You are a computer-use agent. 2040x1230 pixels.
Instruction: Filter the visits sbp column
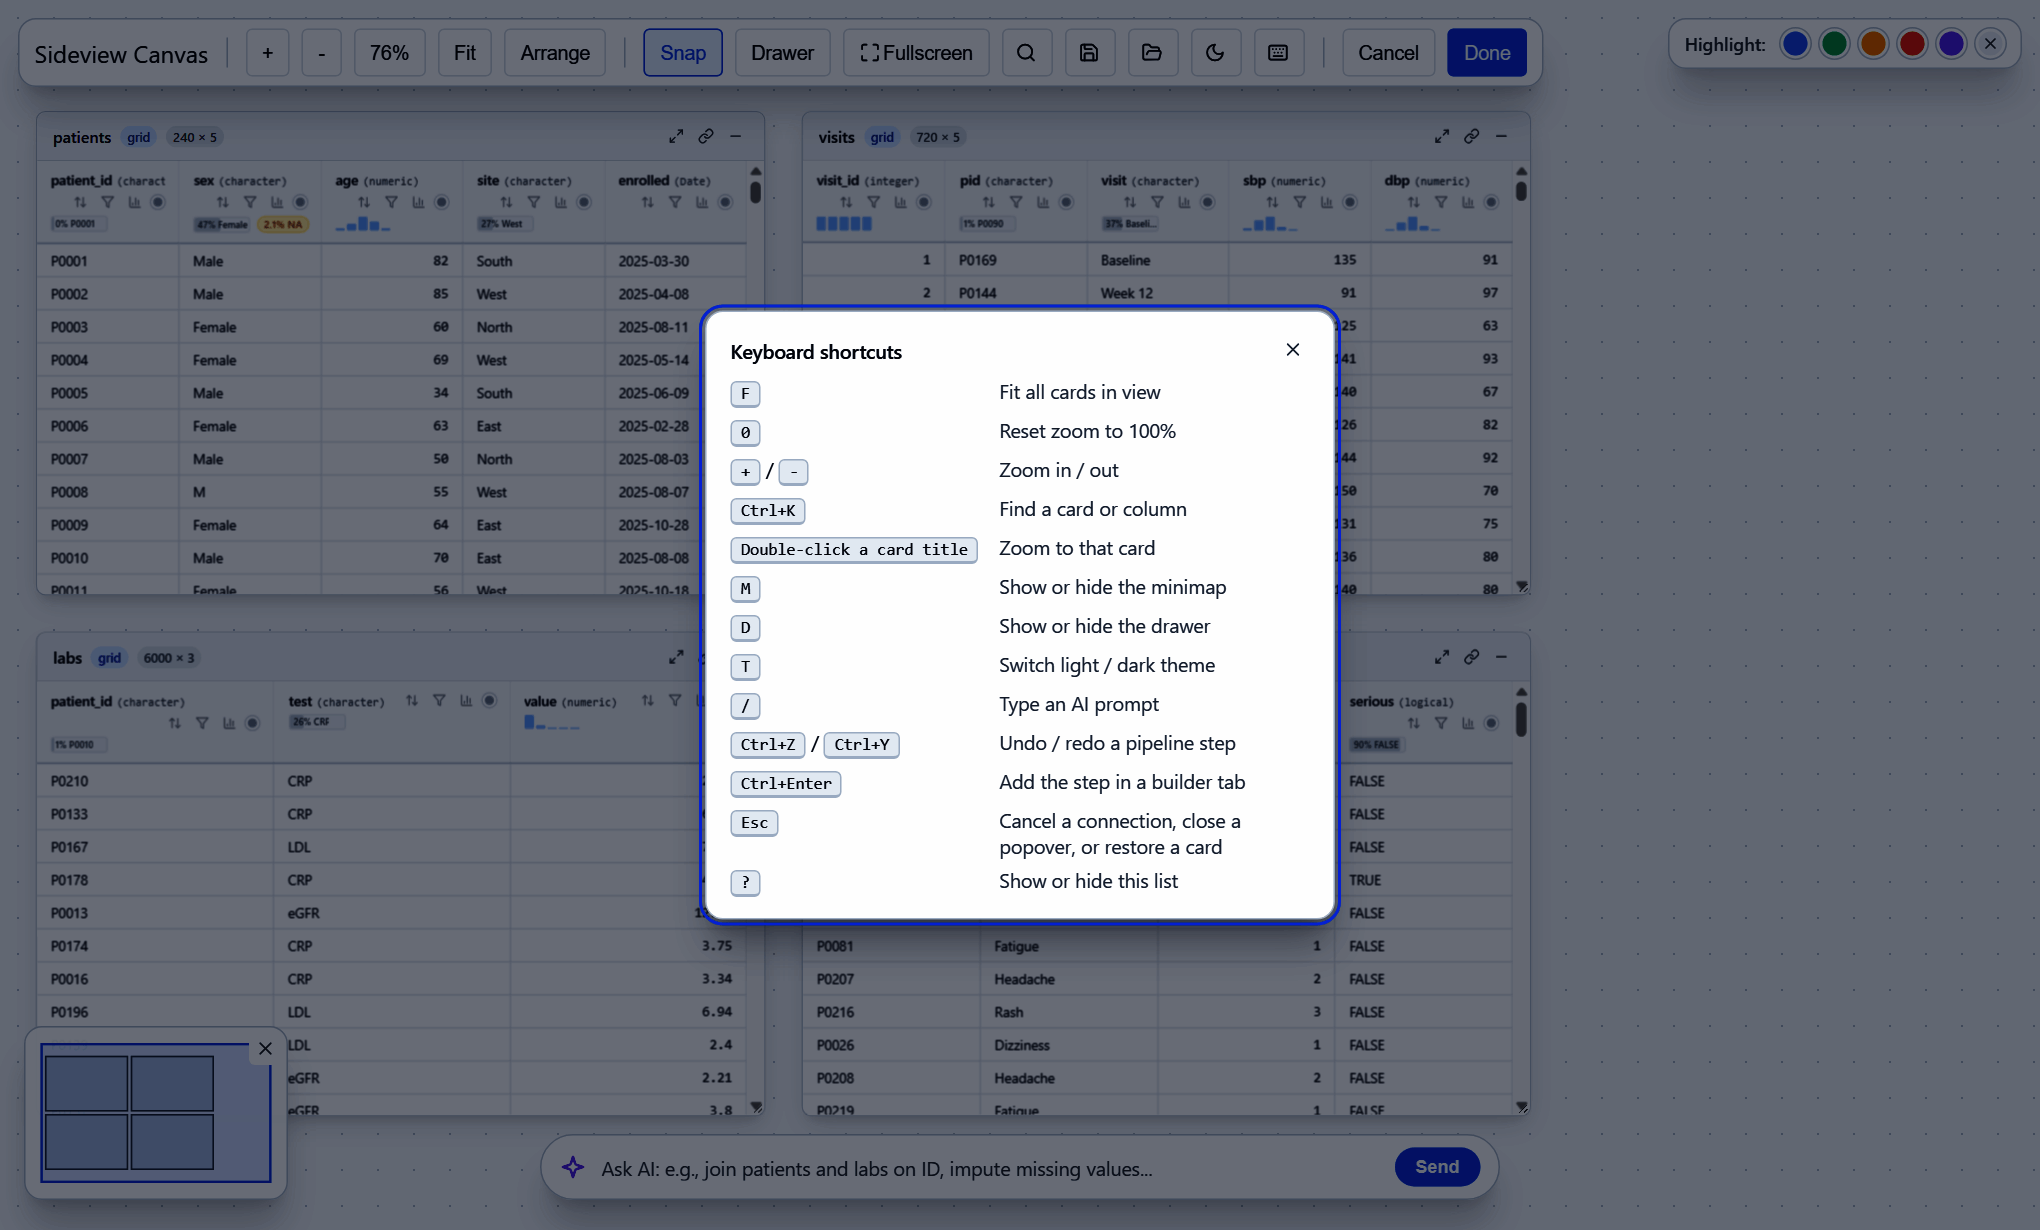click(x=1299, y=202)
